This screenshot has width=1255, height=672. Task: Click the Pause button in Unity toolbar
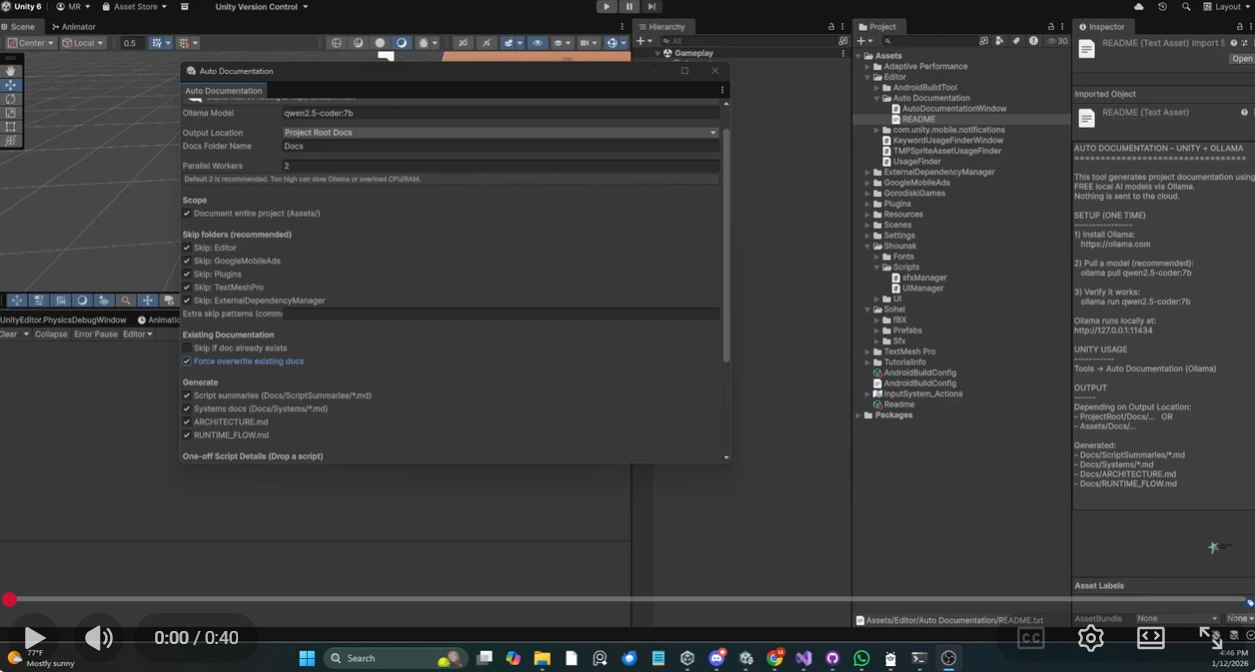[629, 7]
